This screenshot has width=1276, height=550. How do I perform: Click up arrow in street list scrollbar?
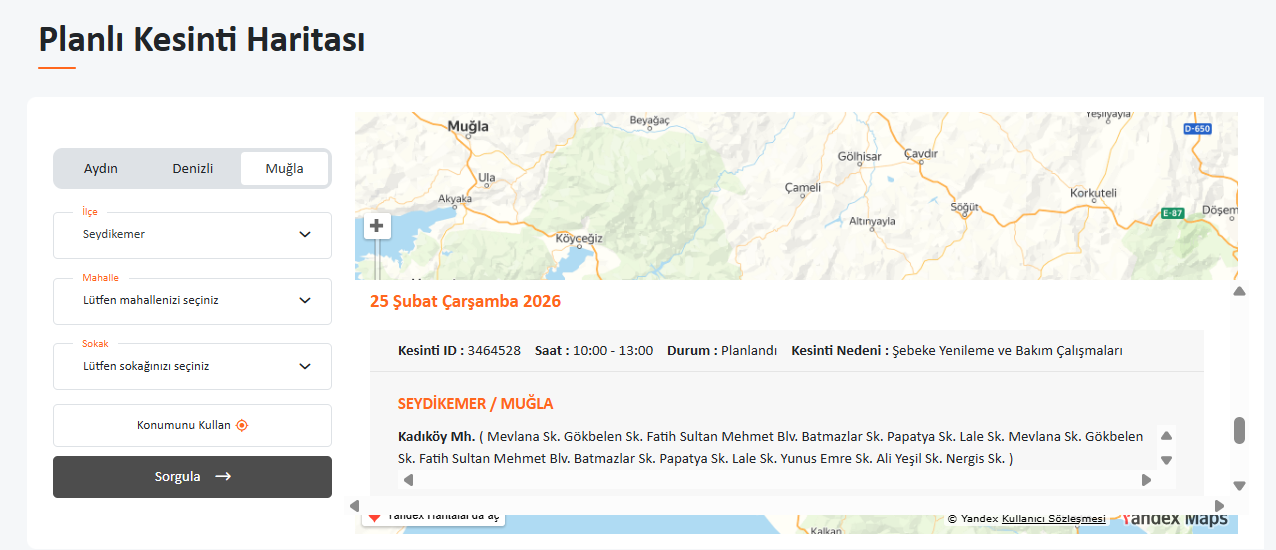click(1166, 436)
